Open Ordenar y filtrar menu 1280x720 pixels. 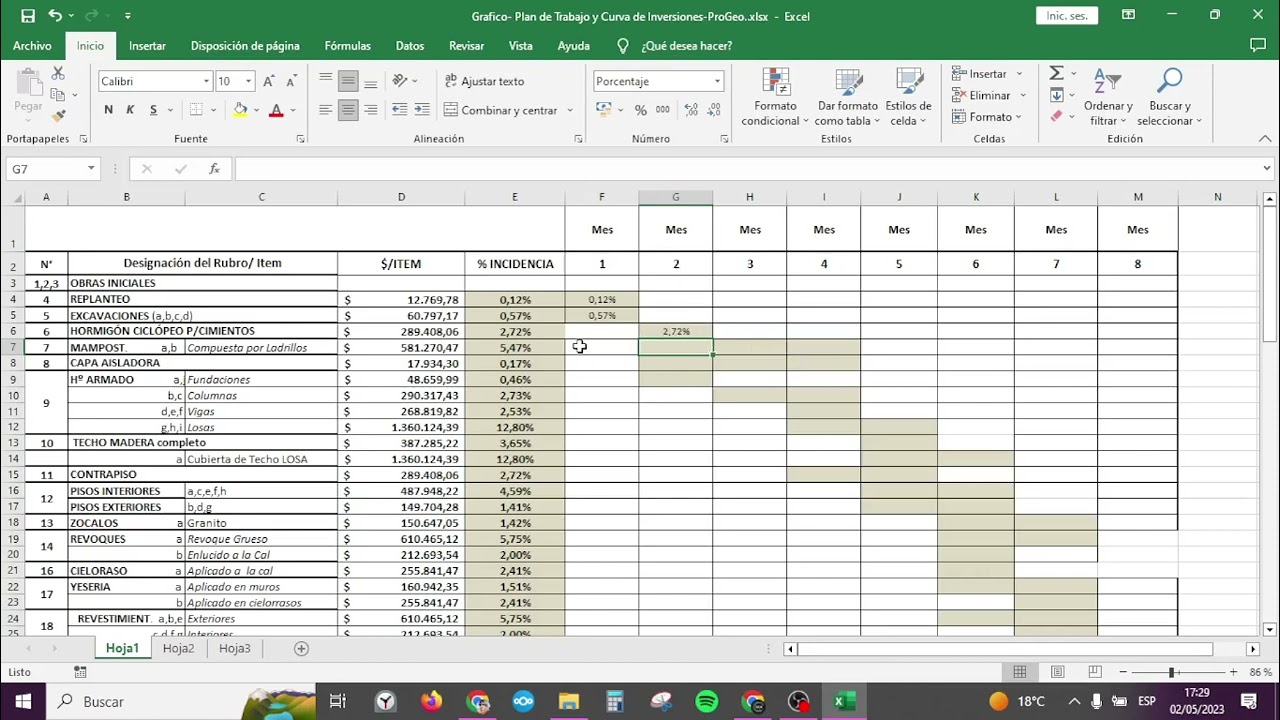click(1108, 97)
